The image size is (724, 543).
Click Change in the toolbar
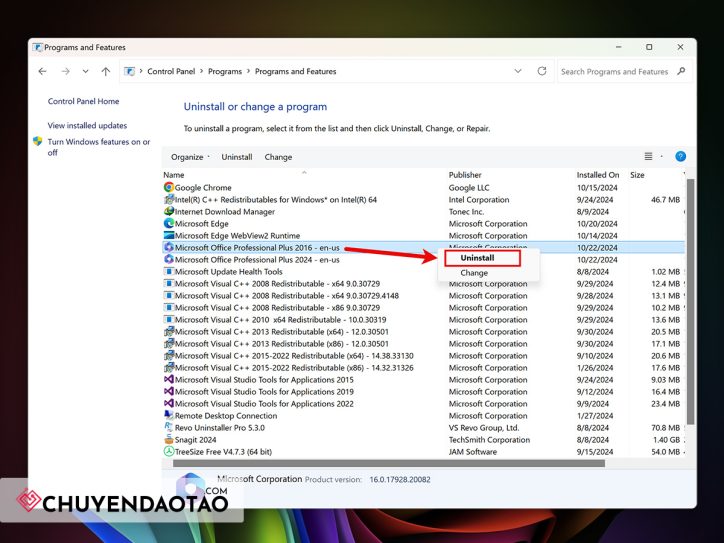tap(278, 157)
